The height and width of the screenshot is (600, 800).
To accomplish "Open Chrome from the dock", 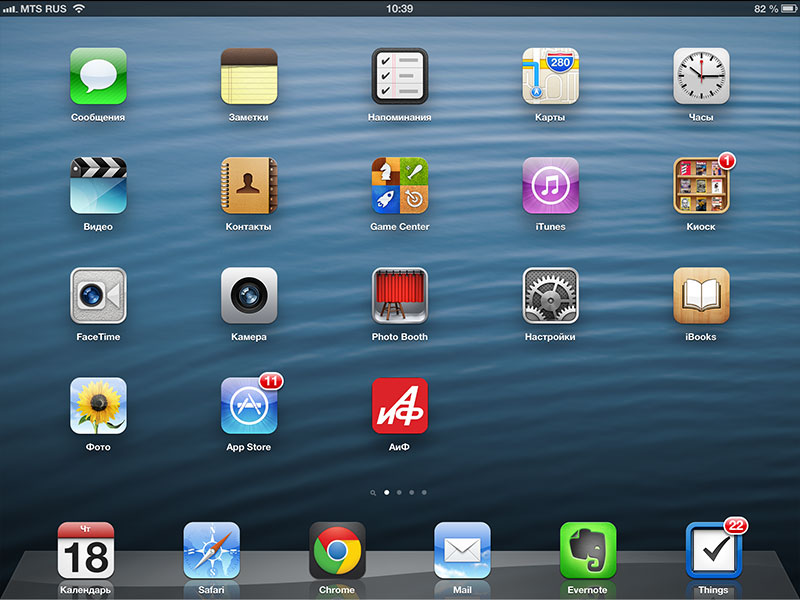I will click(337, 551).
